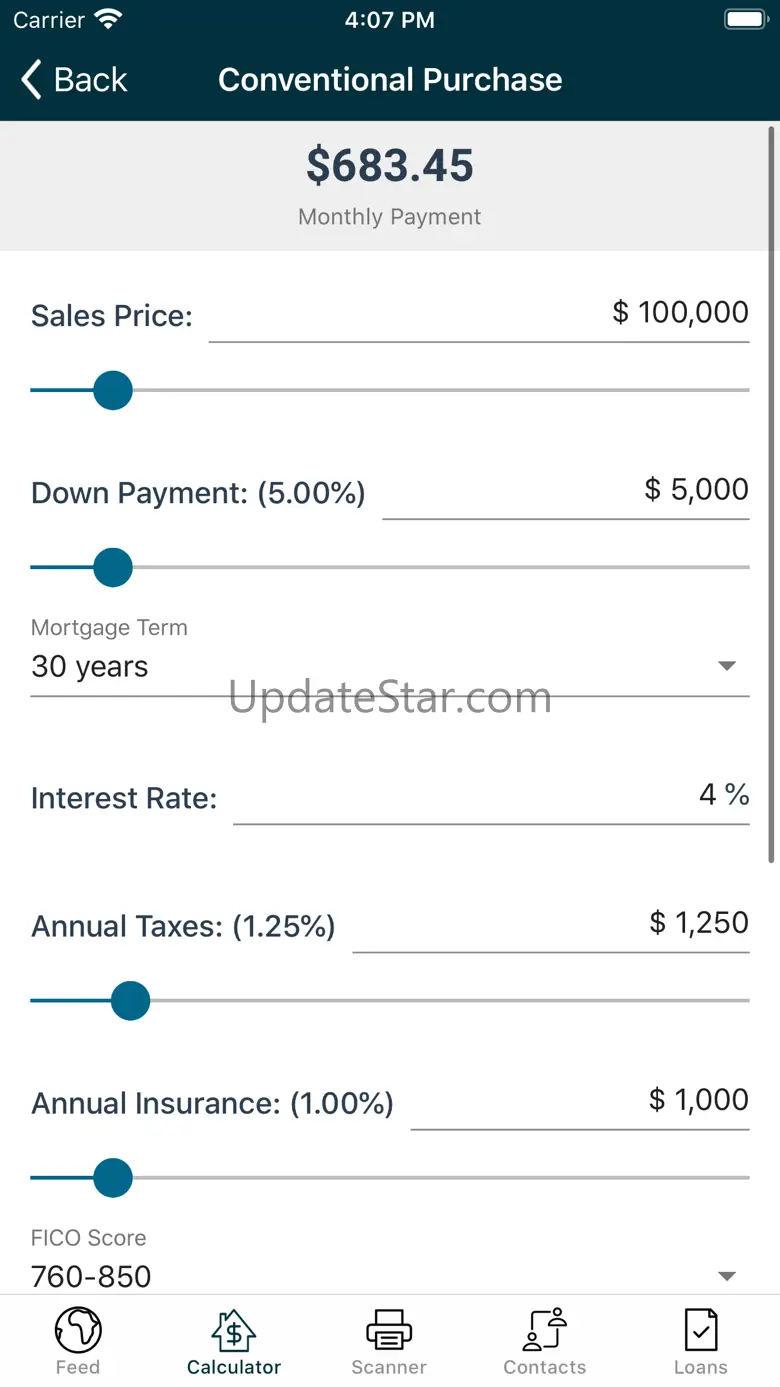Open the FICO Score dropdown arrow
This screenshot has width=780, height=1387.
pos(727,1275)
